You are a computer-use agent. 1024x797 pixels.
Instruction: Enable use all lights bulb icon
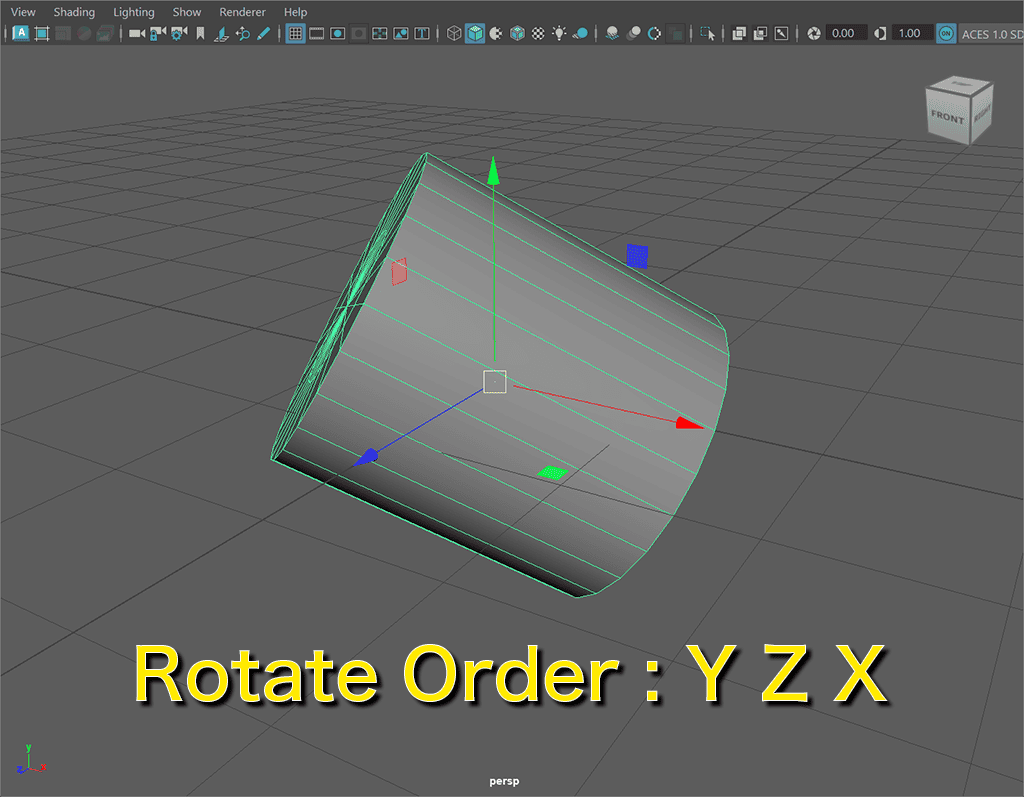pyautogui.click(x=560, y=33)
